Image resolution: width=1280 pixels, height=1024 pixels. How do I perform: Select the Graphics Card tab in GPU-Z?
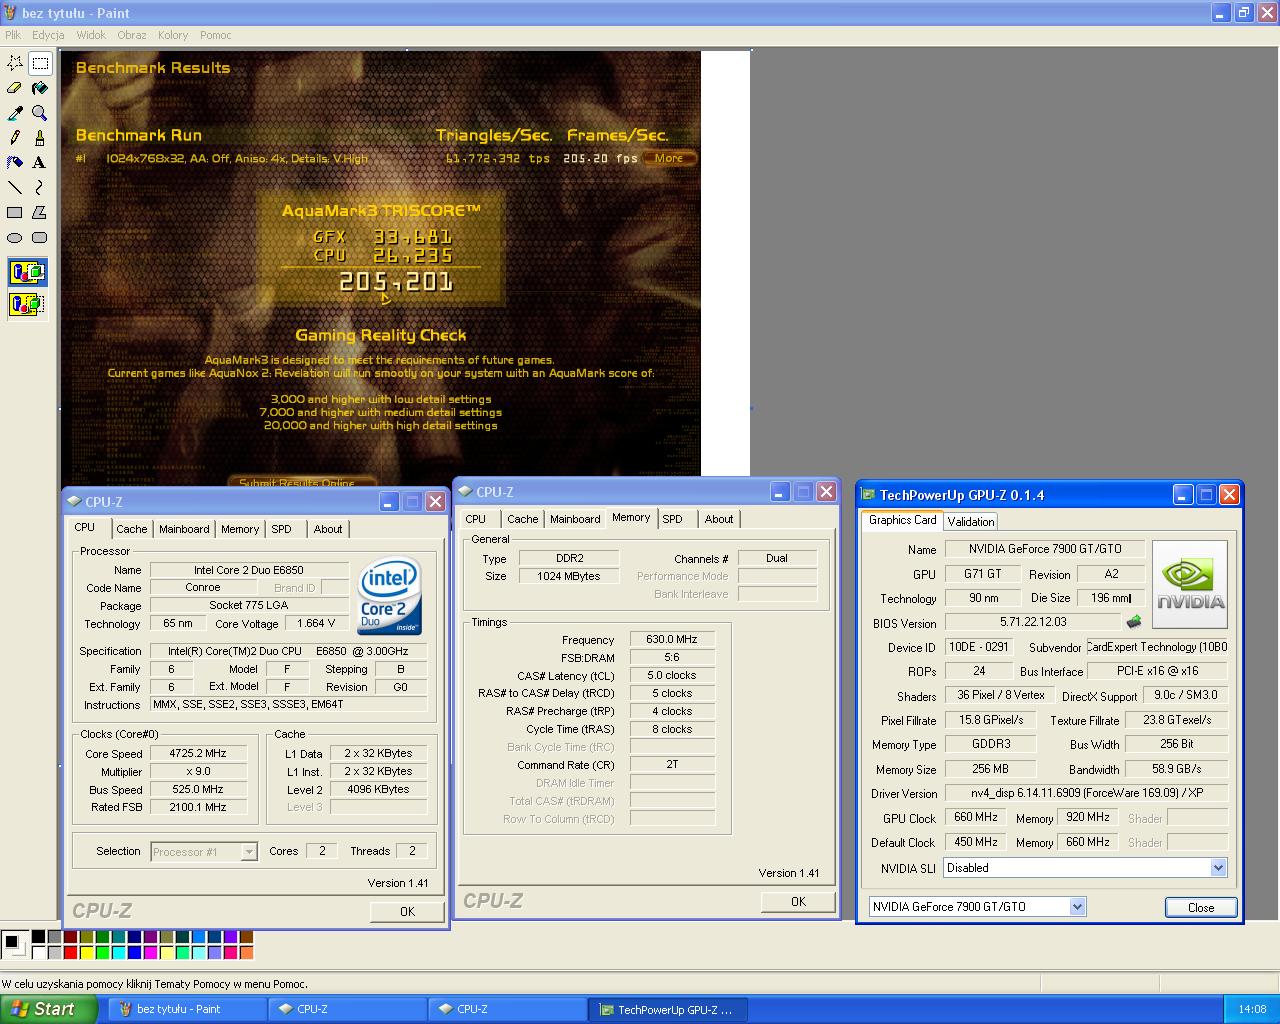click(x=903, y=520)
